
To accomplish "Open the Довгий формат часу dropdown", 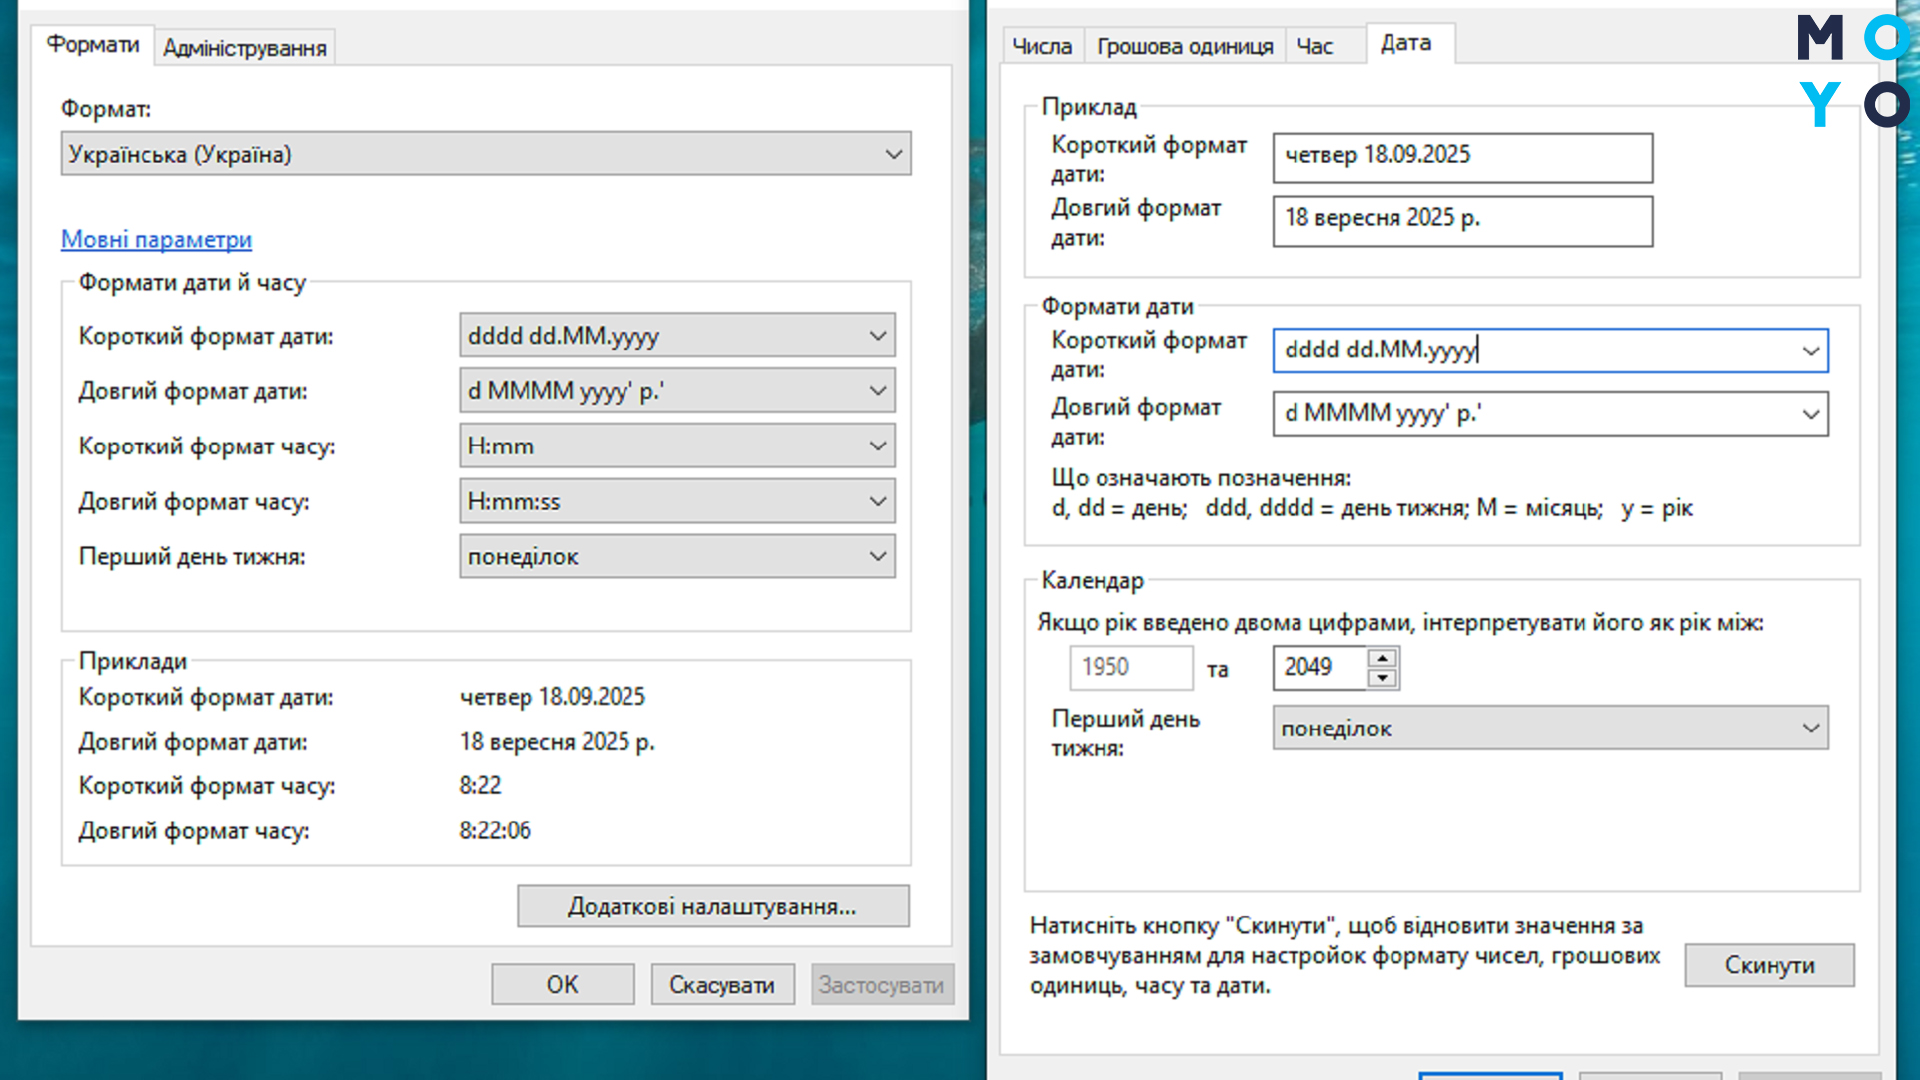I will click(878, 500).
